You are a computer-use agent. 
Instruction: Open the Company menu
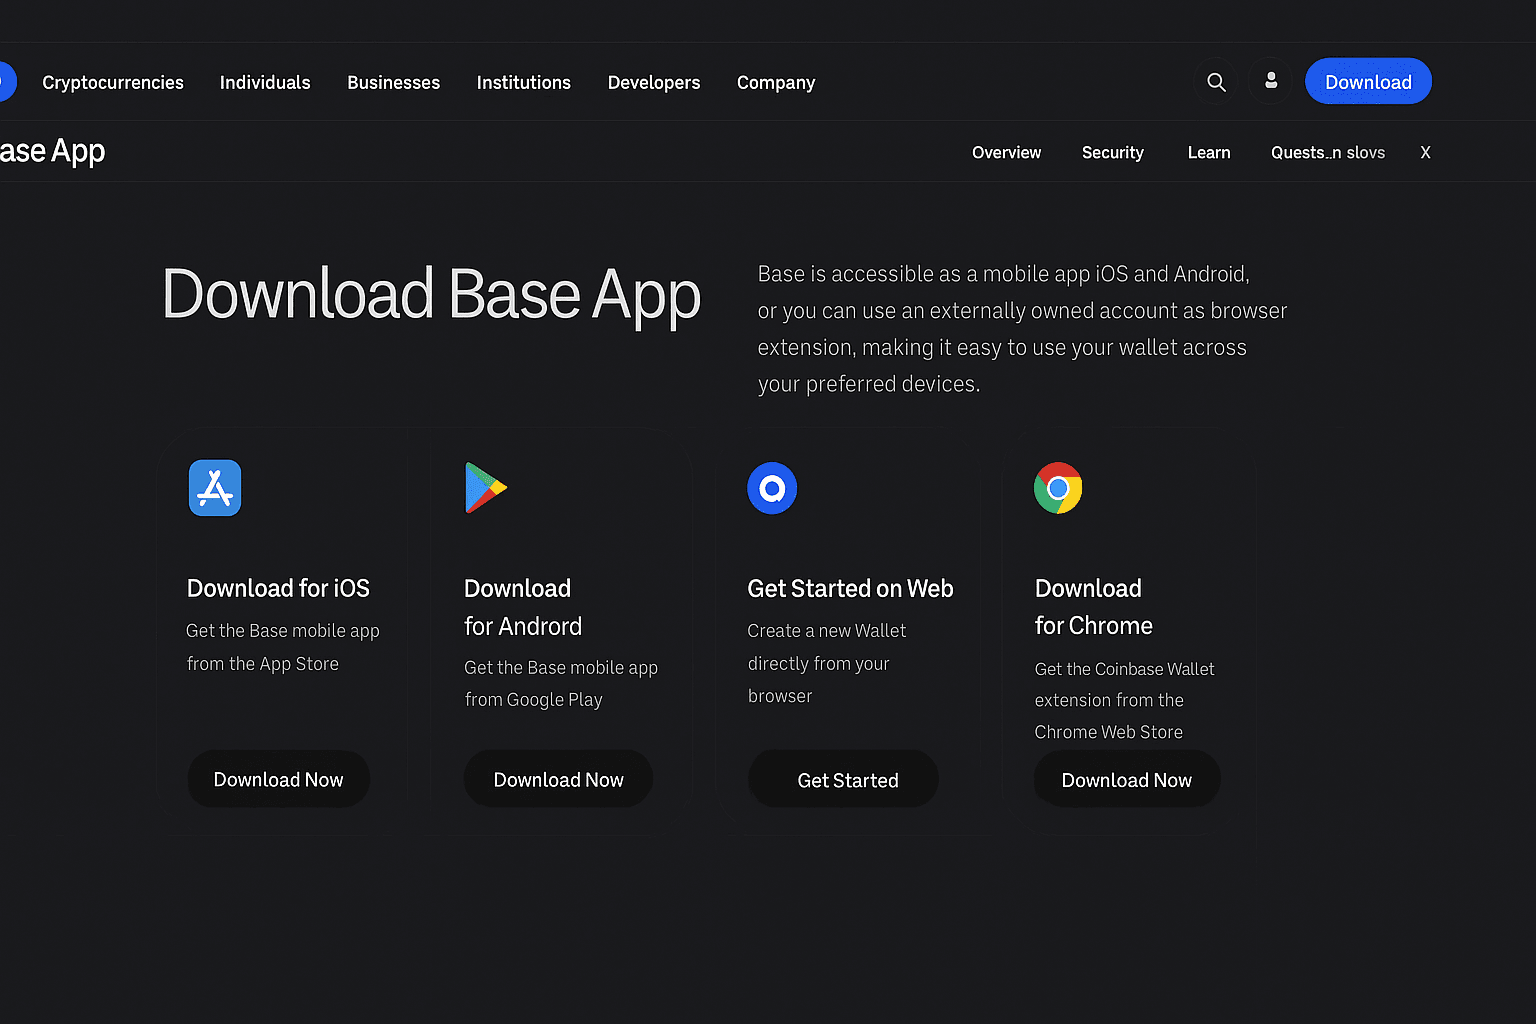[776, 83]
